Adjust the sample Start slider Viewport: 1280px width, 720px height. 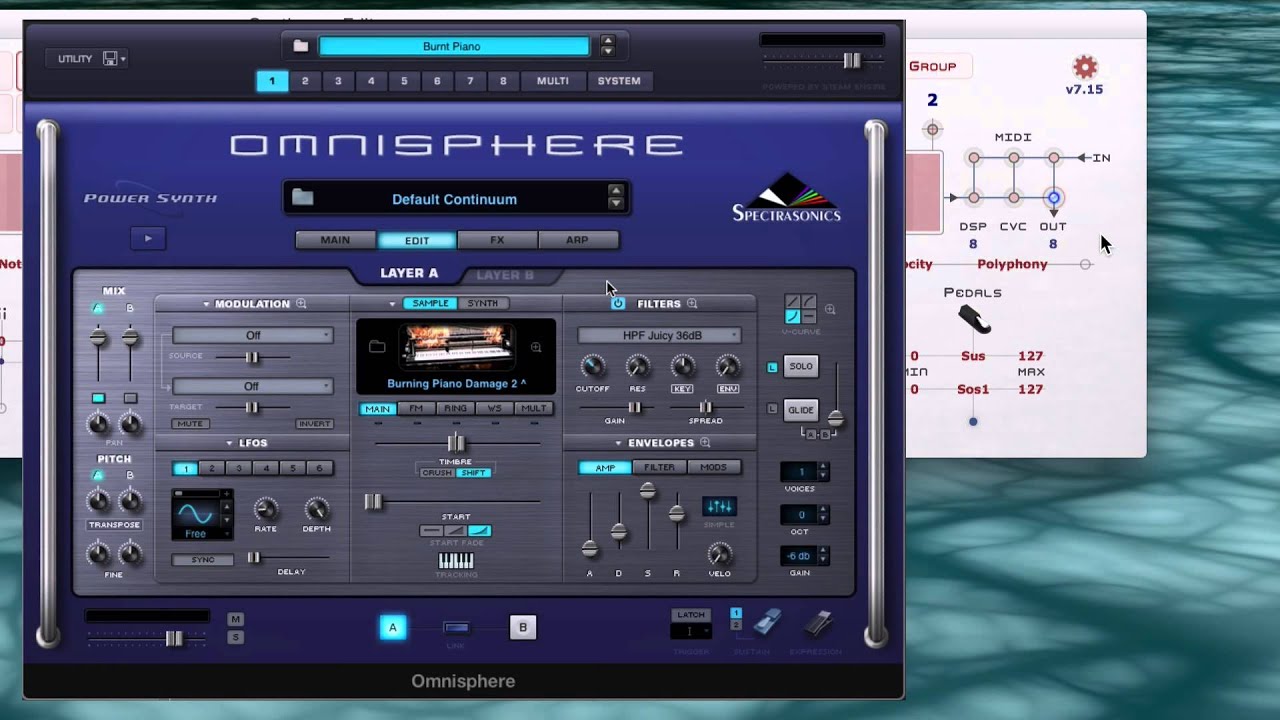[373, 502]
